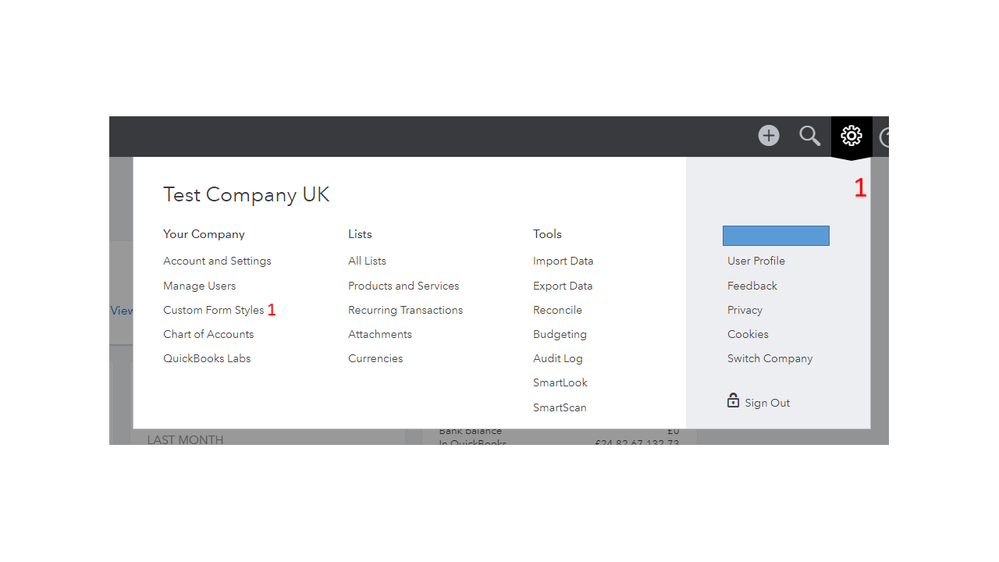Viewport: 999px width, 562px height.
Task: Go to Chart of Accounts
Action: 208,335
